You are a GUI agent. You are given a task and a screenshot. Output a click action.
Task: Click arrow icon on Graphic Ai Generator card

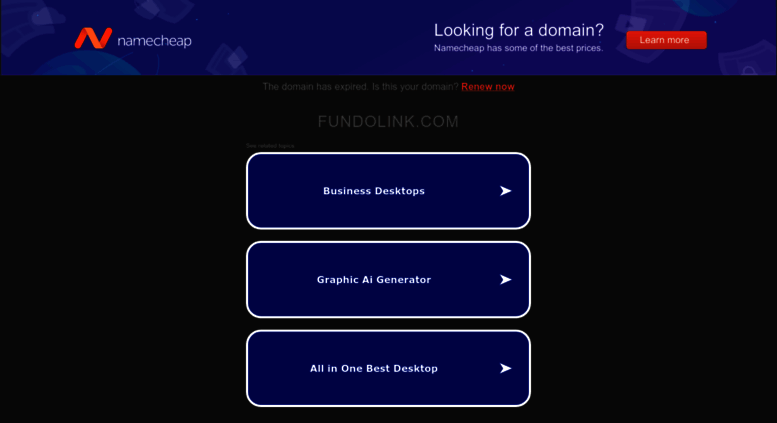[505, 279]
